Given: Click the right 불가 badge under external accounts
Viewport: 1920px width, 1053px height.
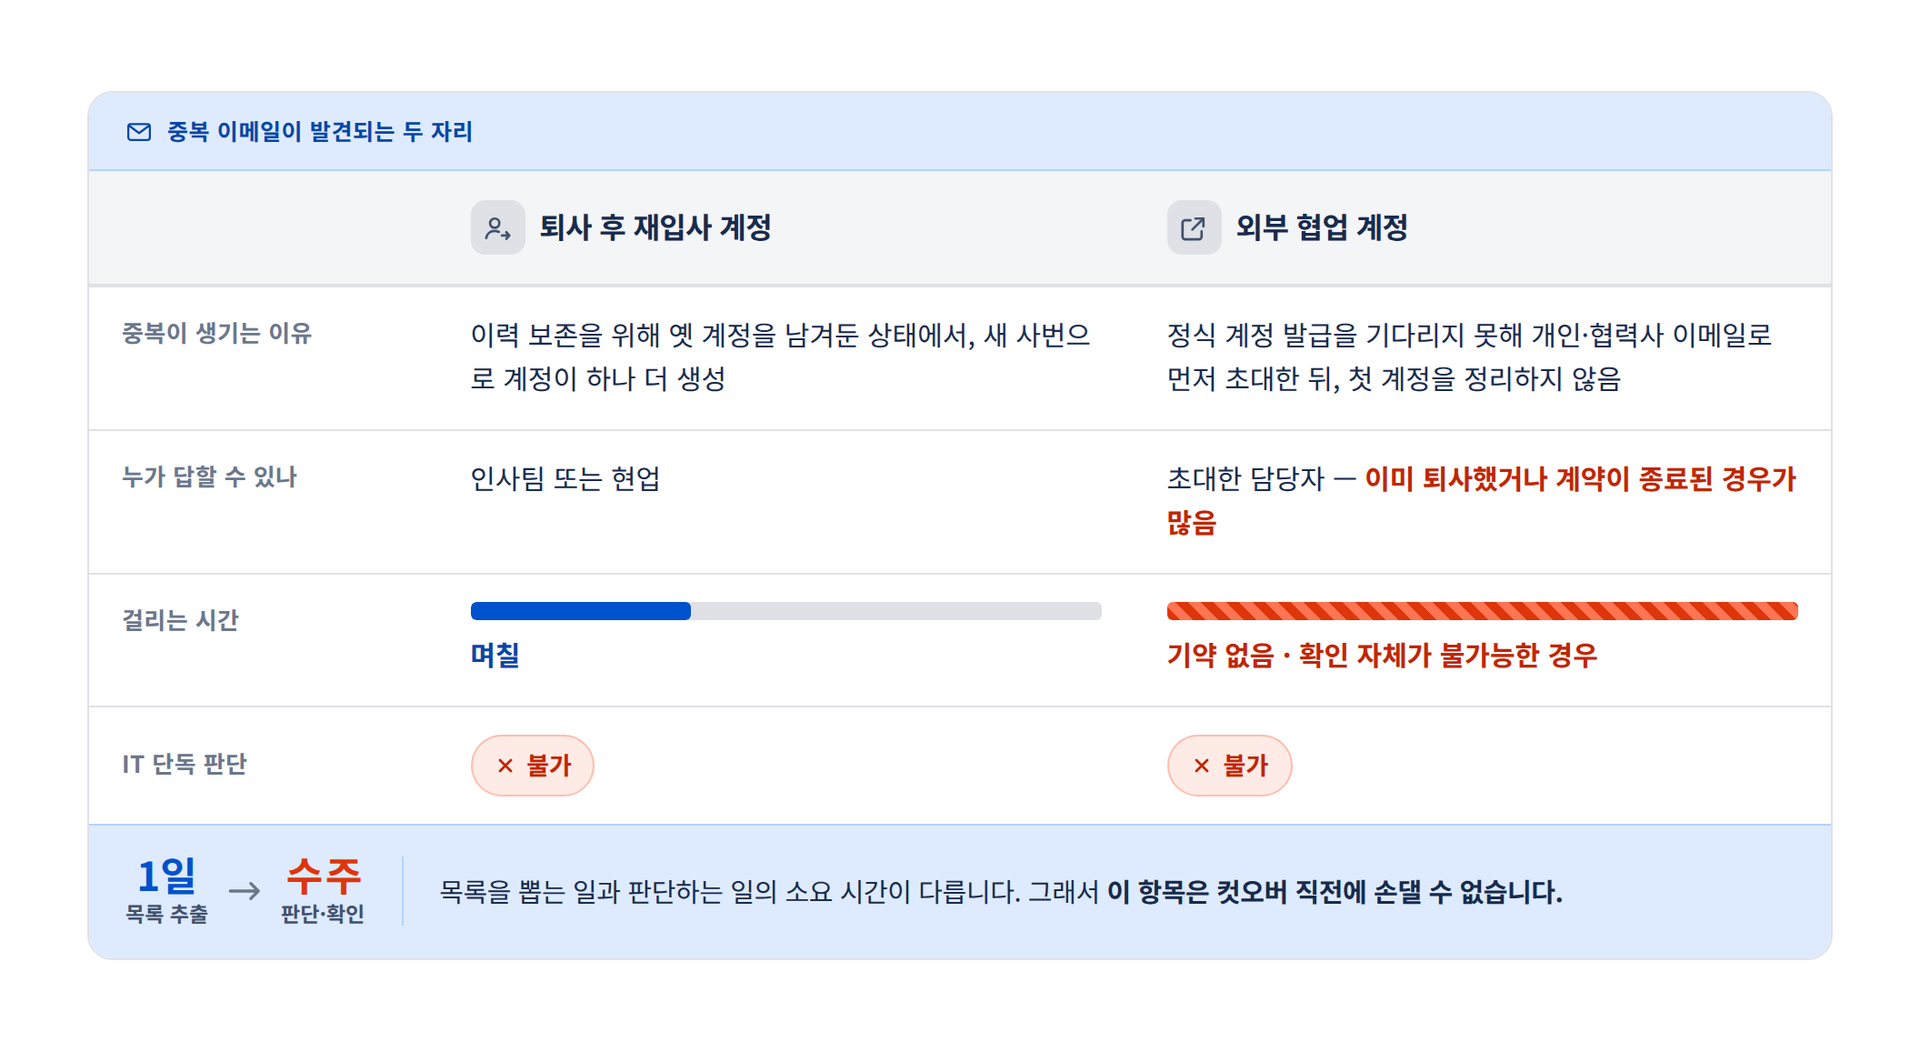Looking at the screenshot, I should click(1229, 766).
